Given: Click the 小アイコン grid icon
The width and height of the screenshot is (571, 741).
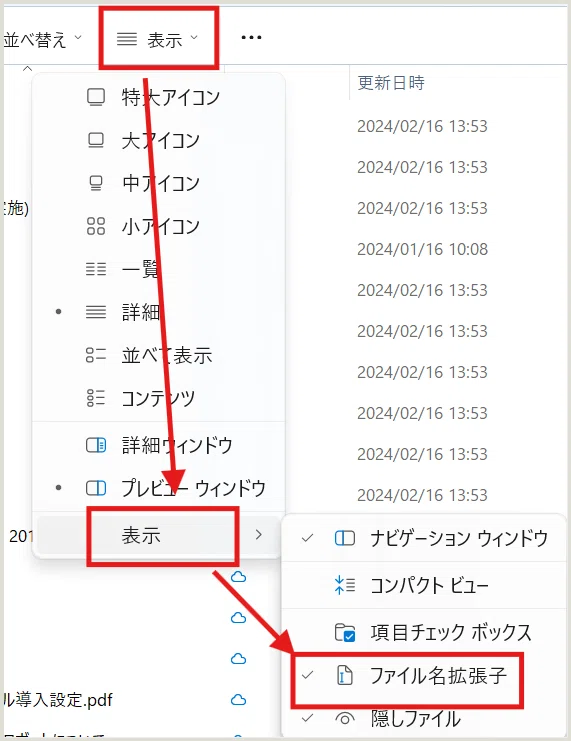Looking at the screenshot, I should (96, 226).
